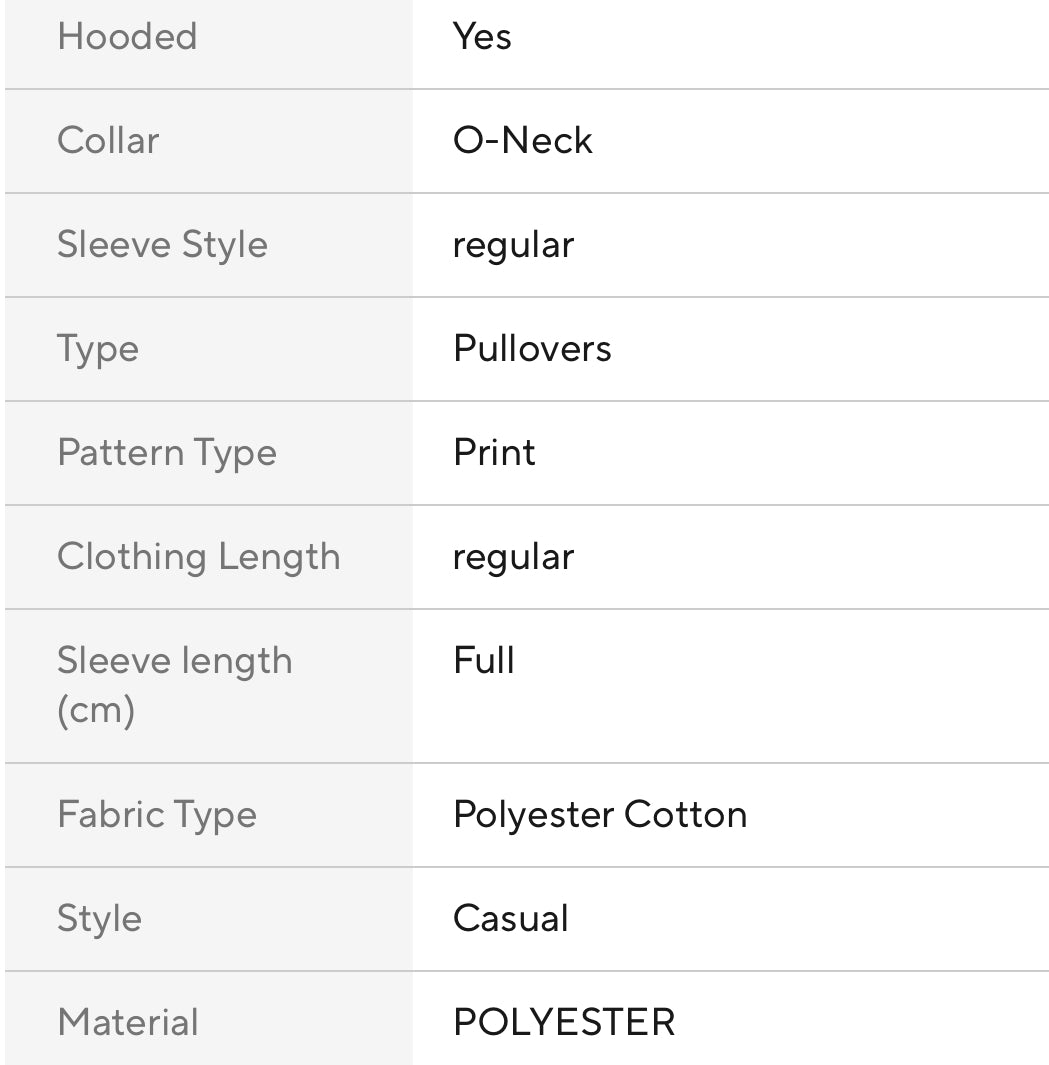
Task: Select the Casual style value
Action: [x=510, y=919]
